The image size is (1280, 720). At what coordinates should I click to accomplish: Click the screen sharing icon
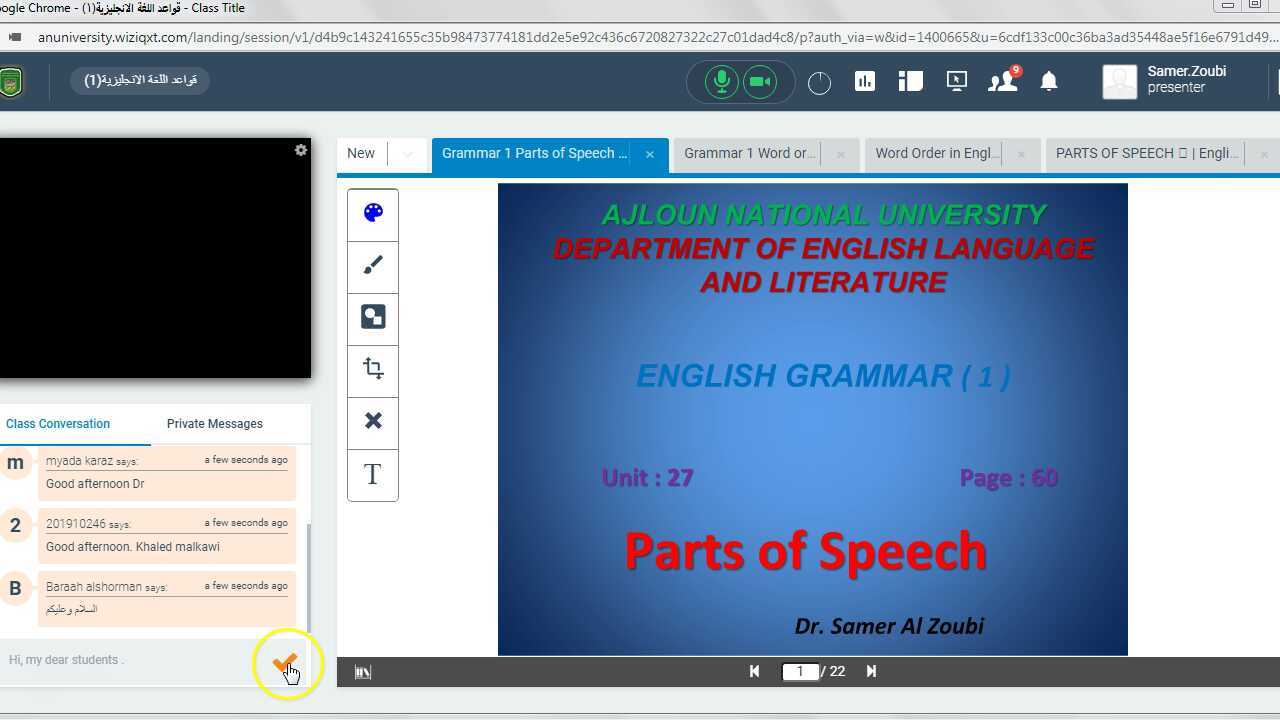(x=957, y=82)
